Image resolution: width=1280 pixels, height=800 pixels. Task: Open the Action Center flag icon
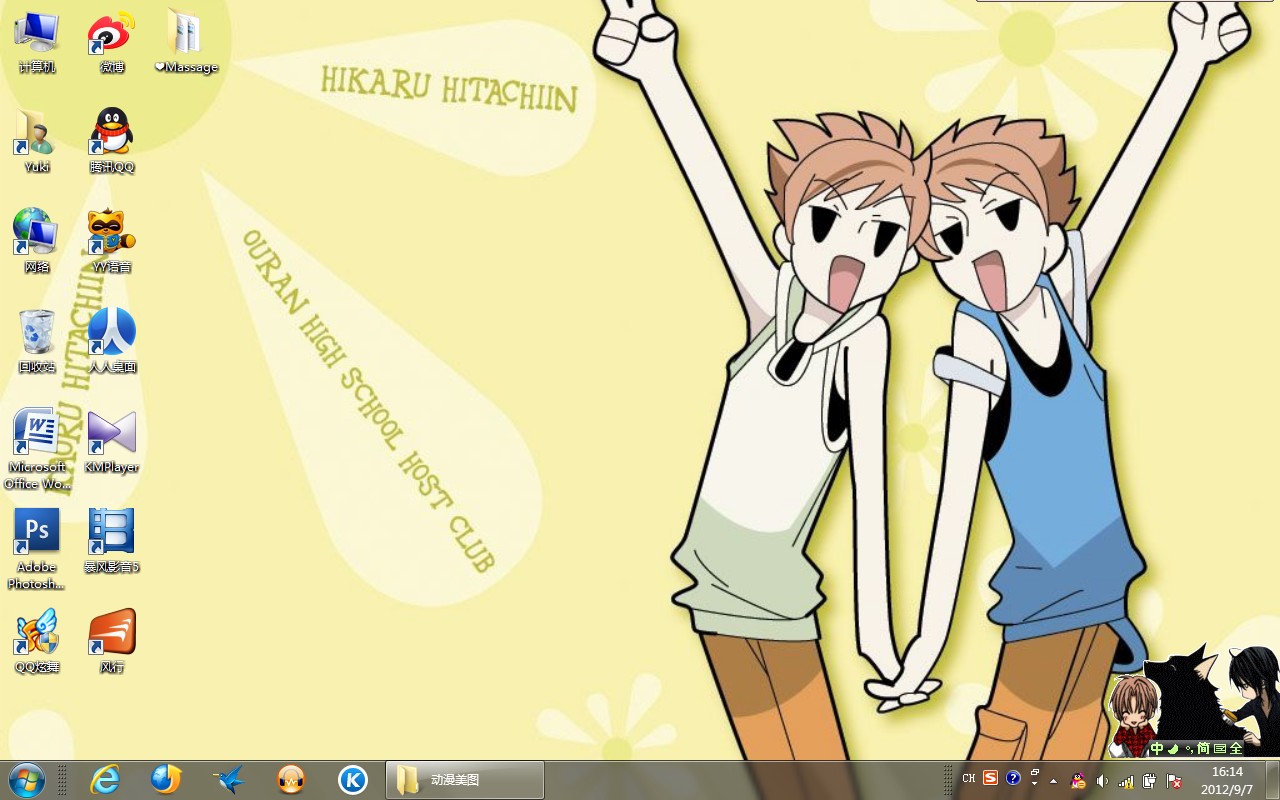click(1174, 780)
